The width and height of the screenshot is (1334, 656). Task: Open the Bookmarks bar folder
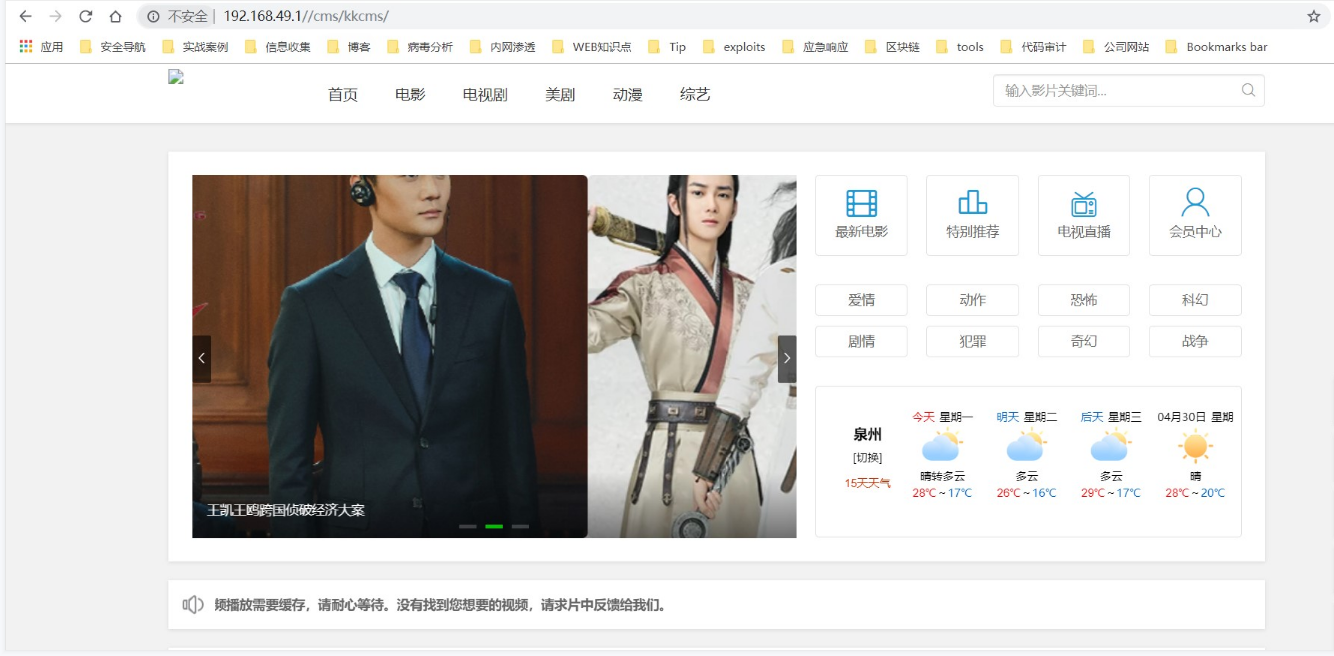pyautogui.click(x=1217, y=47)
